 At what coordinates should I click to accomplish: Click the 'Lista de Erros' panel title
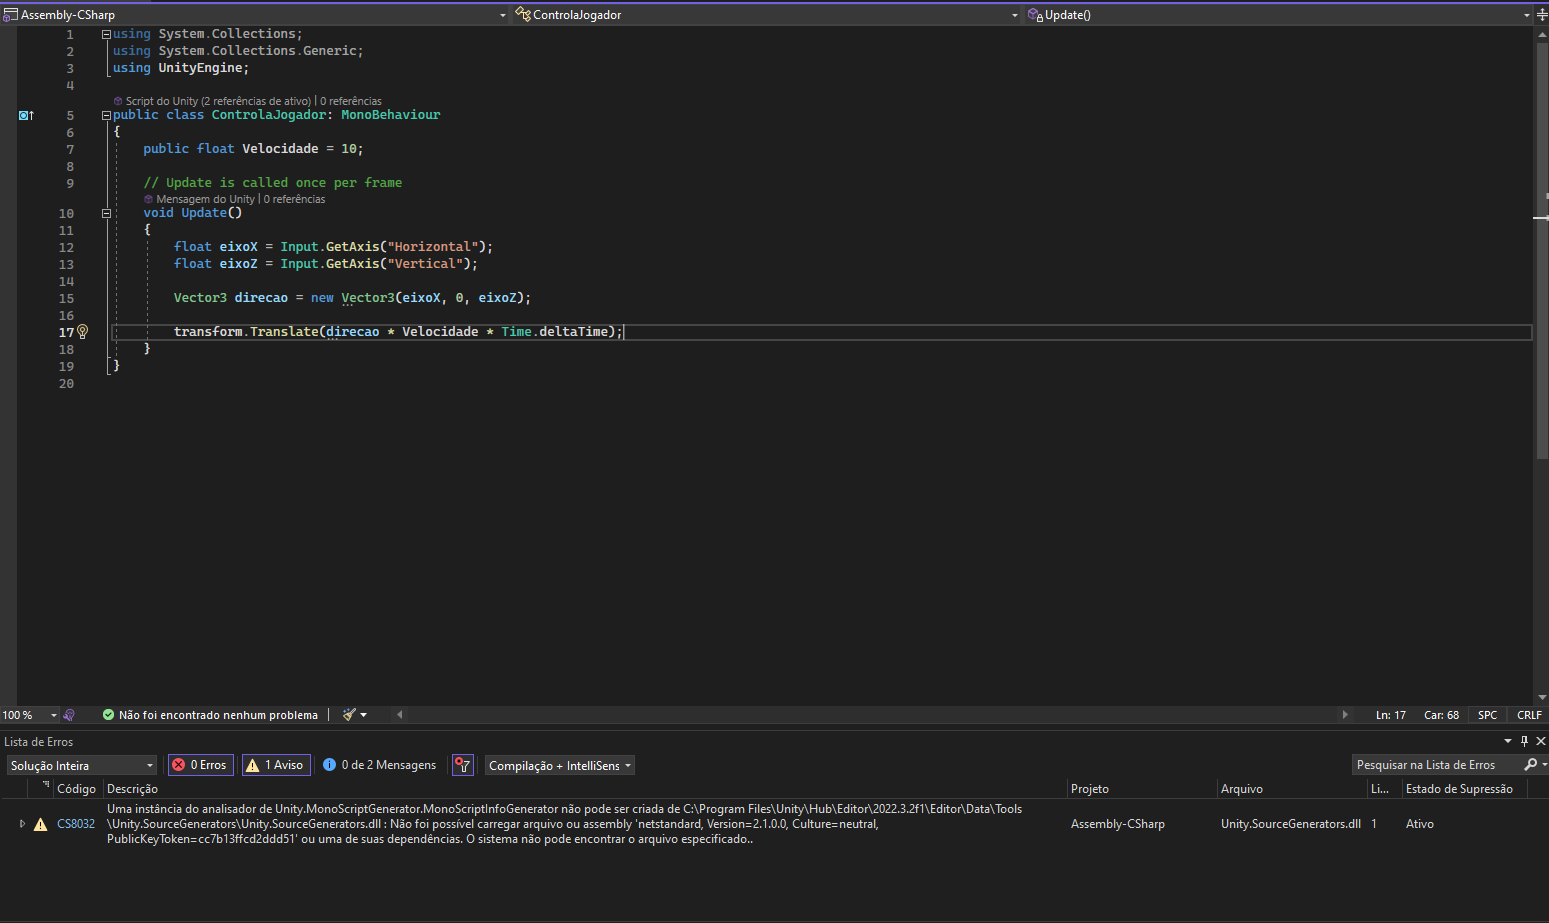point(39,742)
